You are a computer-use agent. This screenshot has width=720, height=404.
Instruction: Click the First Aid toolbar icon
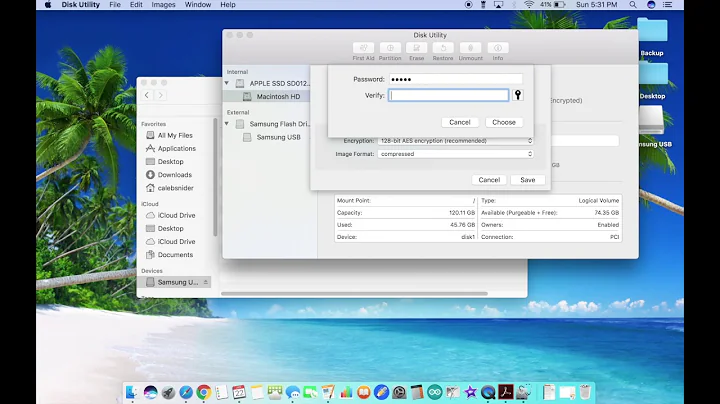(363, 48)
